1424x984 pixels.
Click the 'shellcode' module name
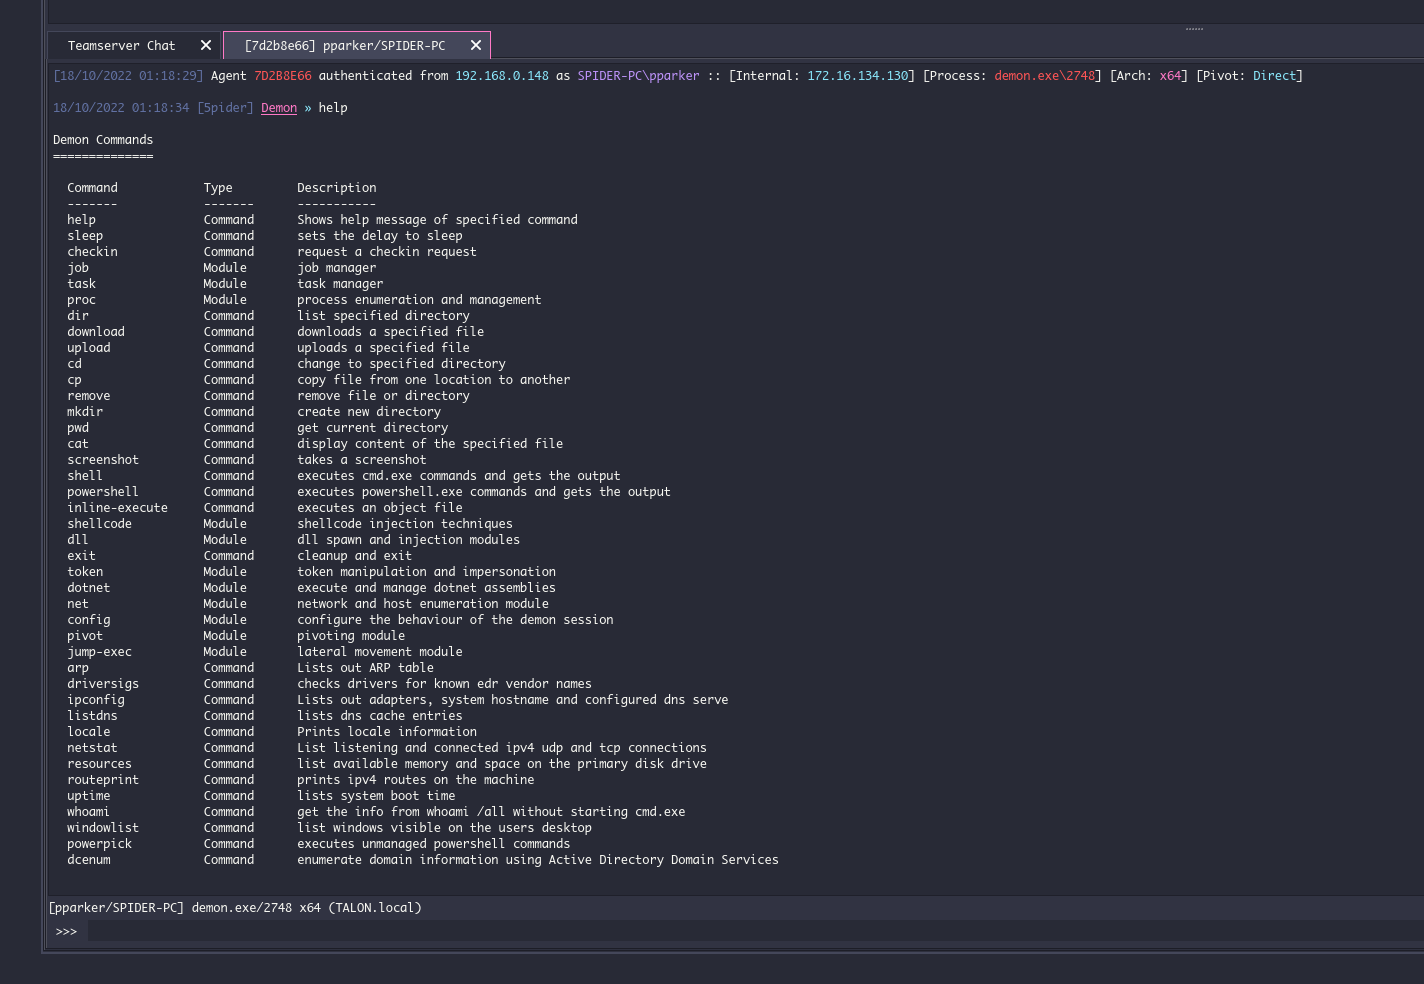click(99, 524)
